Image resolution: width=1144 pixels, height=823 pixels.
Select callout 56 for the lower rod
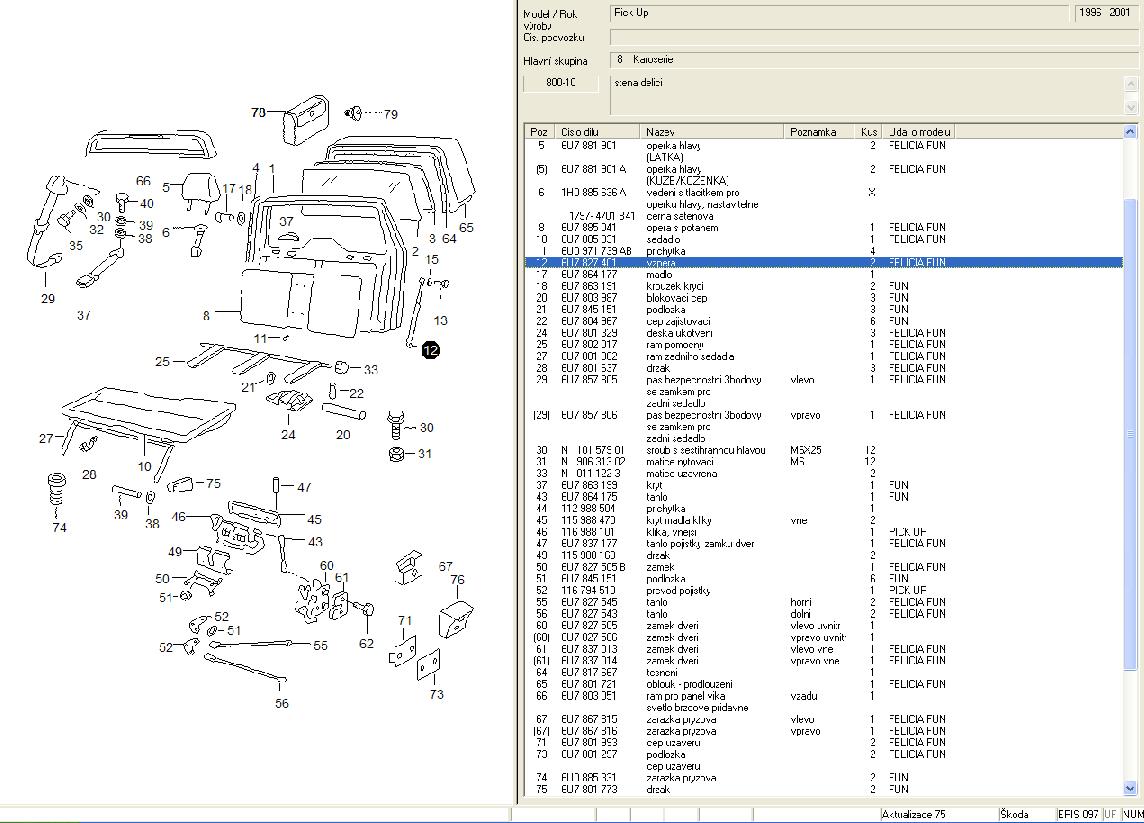pos(282,704)
